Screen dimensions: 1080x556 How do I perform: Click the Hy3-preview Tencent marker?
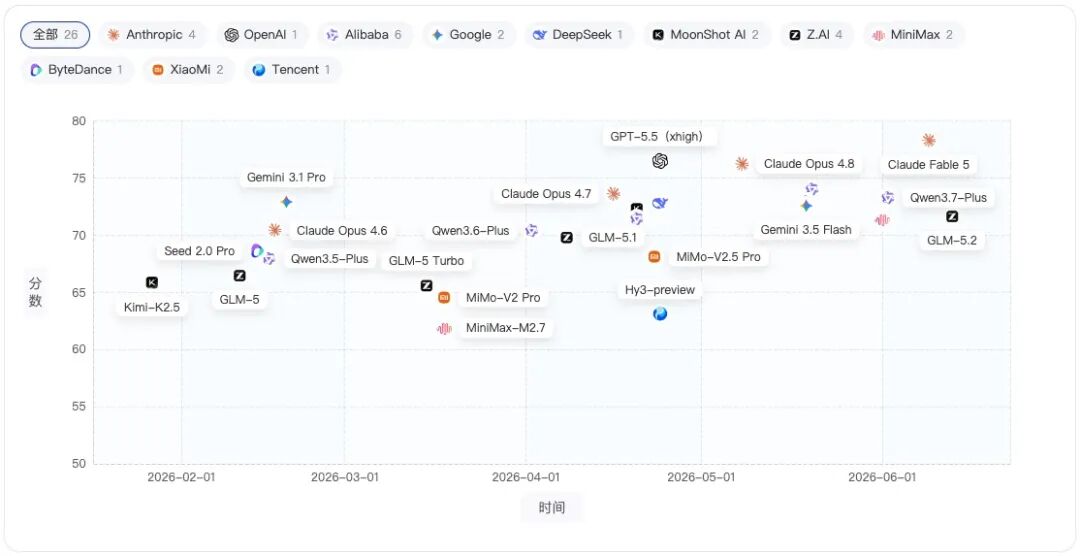[x=660, y=314]
